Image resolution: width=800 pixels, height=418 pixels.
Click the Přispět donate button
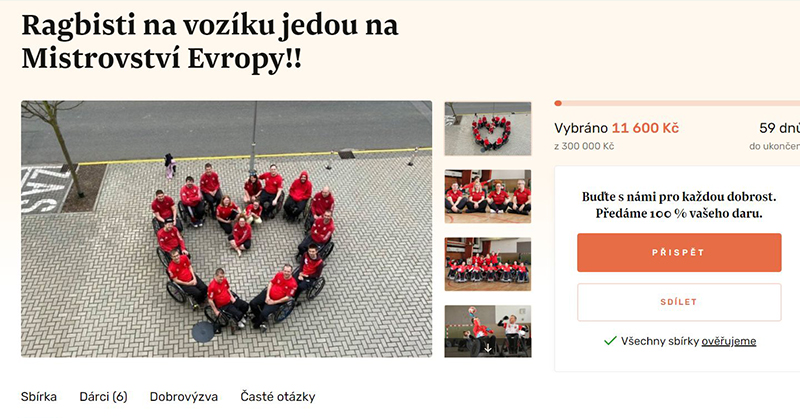[x=679, y=253]
